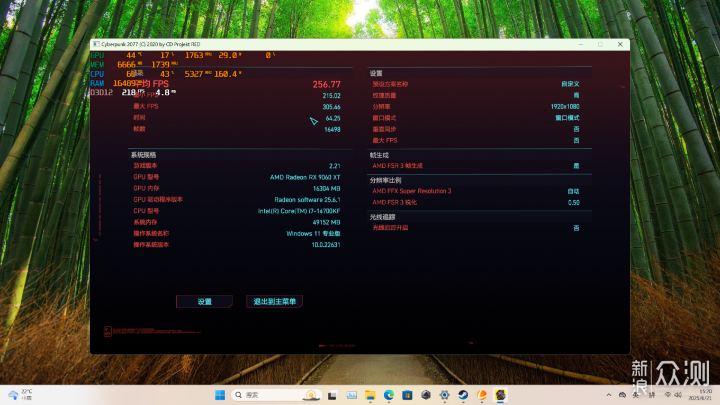Click the OS version 10.0.22631
The image size is (720, 405).
(326, 245)
